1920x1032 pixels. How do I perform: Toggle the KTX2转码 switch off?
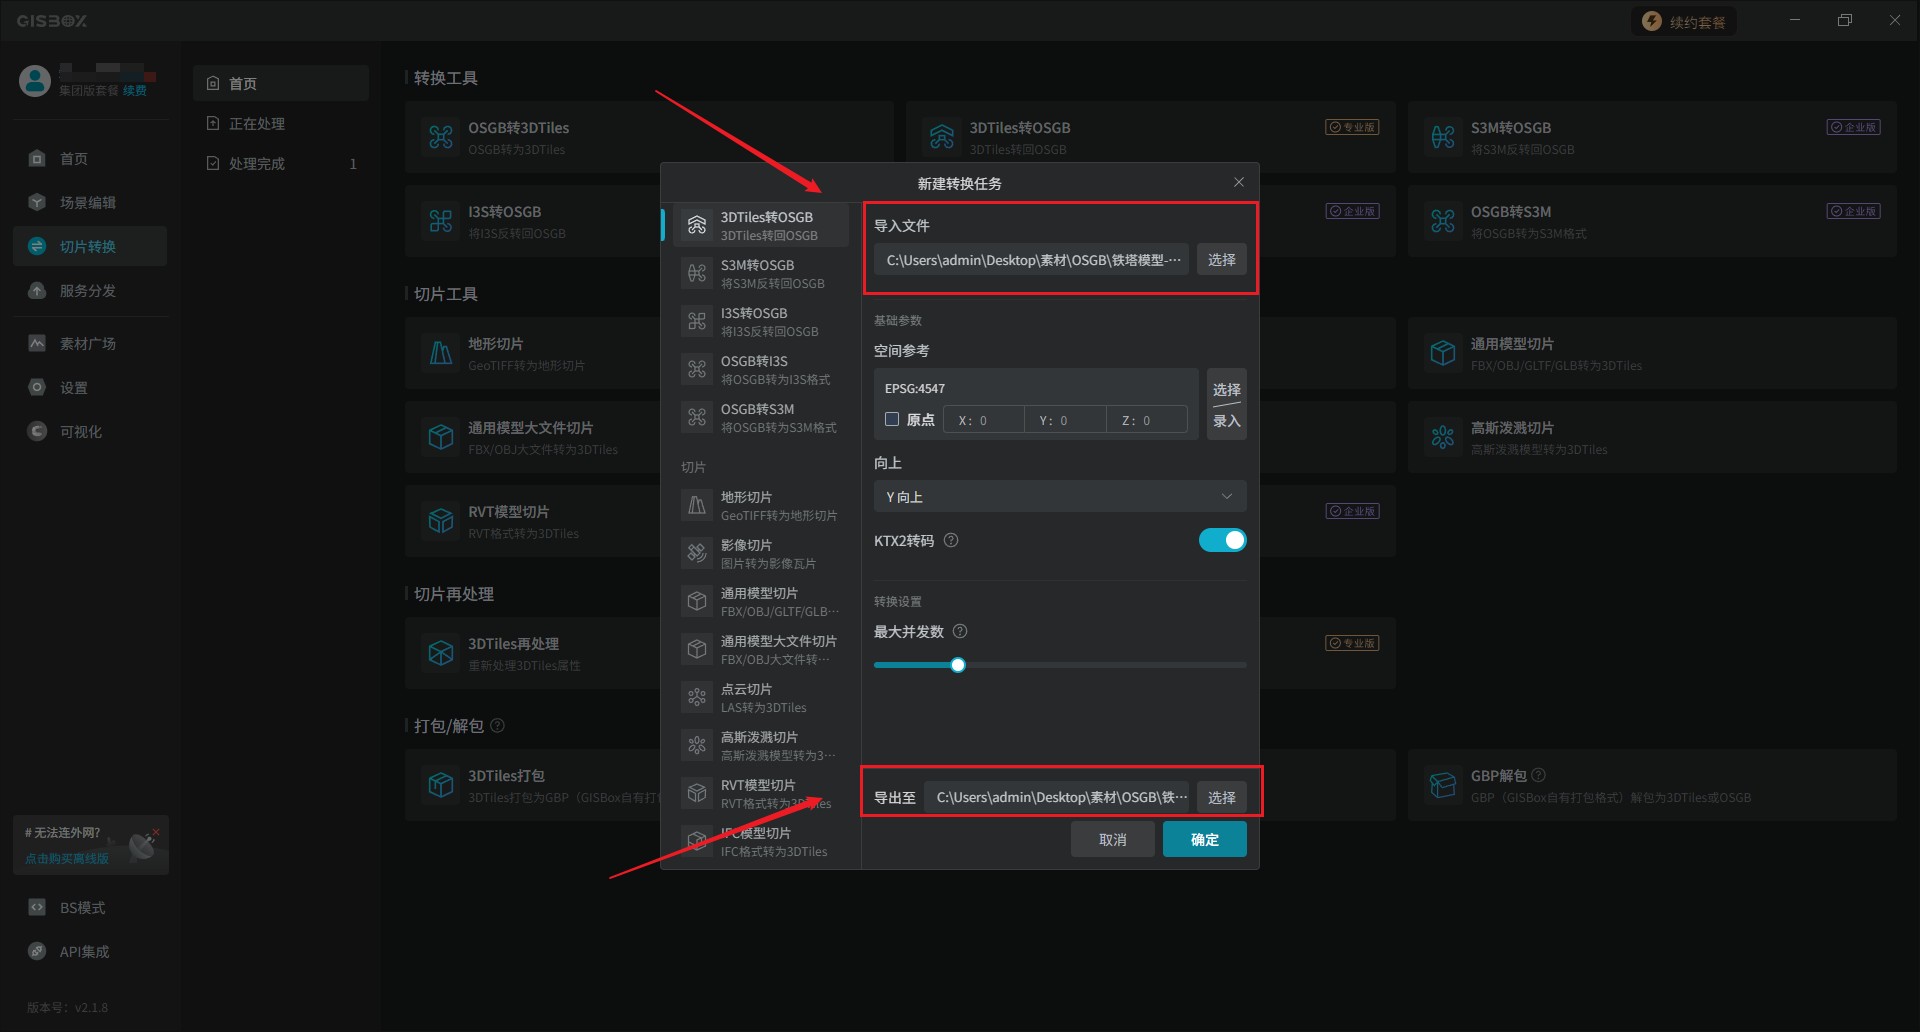pyautogui.click(x=1222, y=540)
